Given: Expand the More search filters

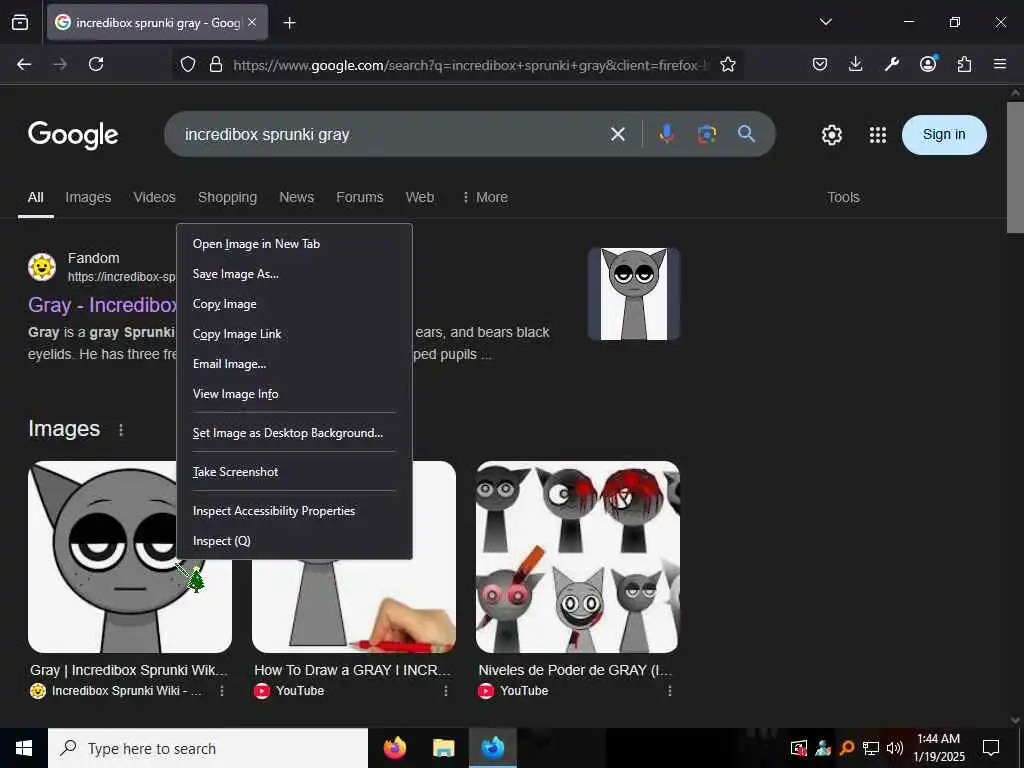Looking at the screenshot, I should click(x=485, y=197).
